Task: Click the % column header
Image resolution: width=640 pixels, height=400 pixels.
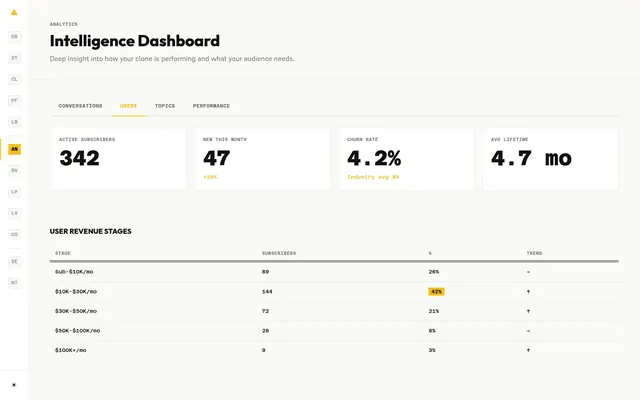Action: 430,253
